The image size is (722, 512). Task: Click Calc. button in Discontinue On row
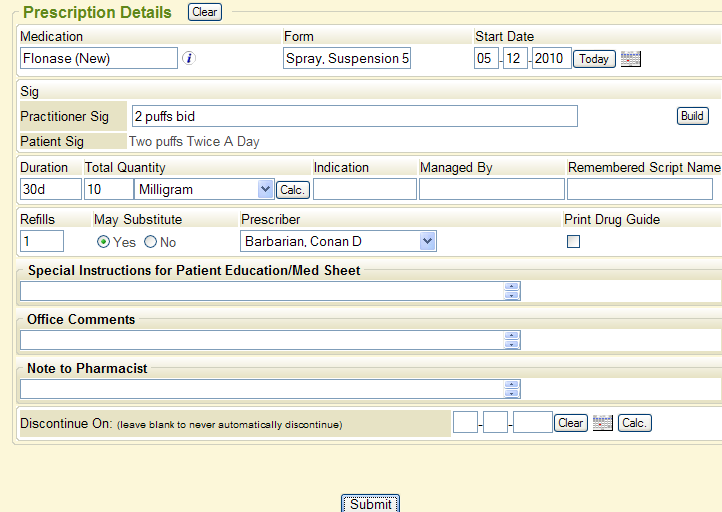[x=634, y=423]
